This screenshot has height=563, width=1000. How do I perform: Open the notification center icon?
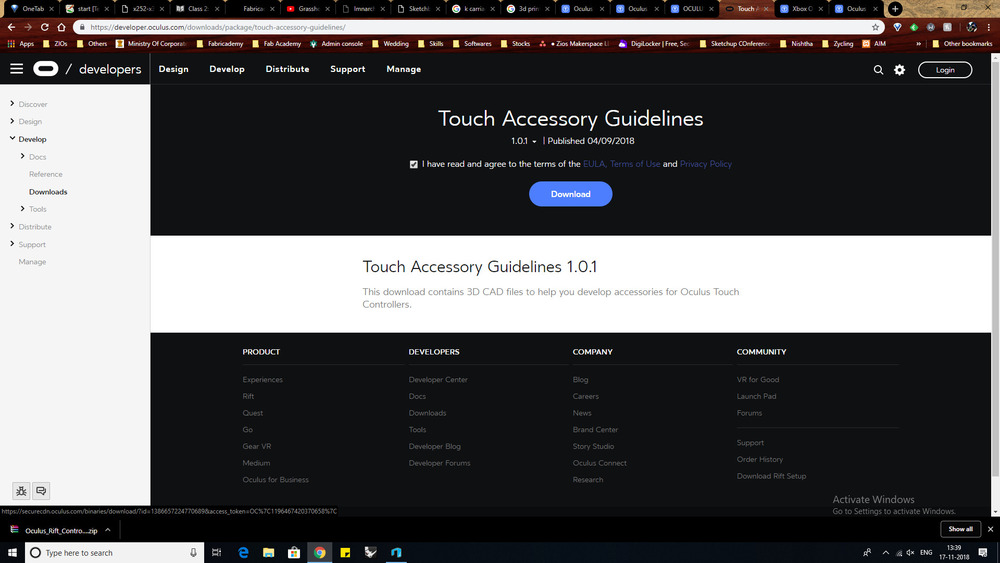(x=983, y=553)
